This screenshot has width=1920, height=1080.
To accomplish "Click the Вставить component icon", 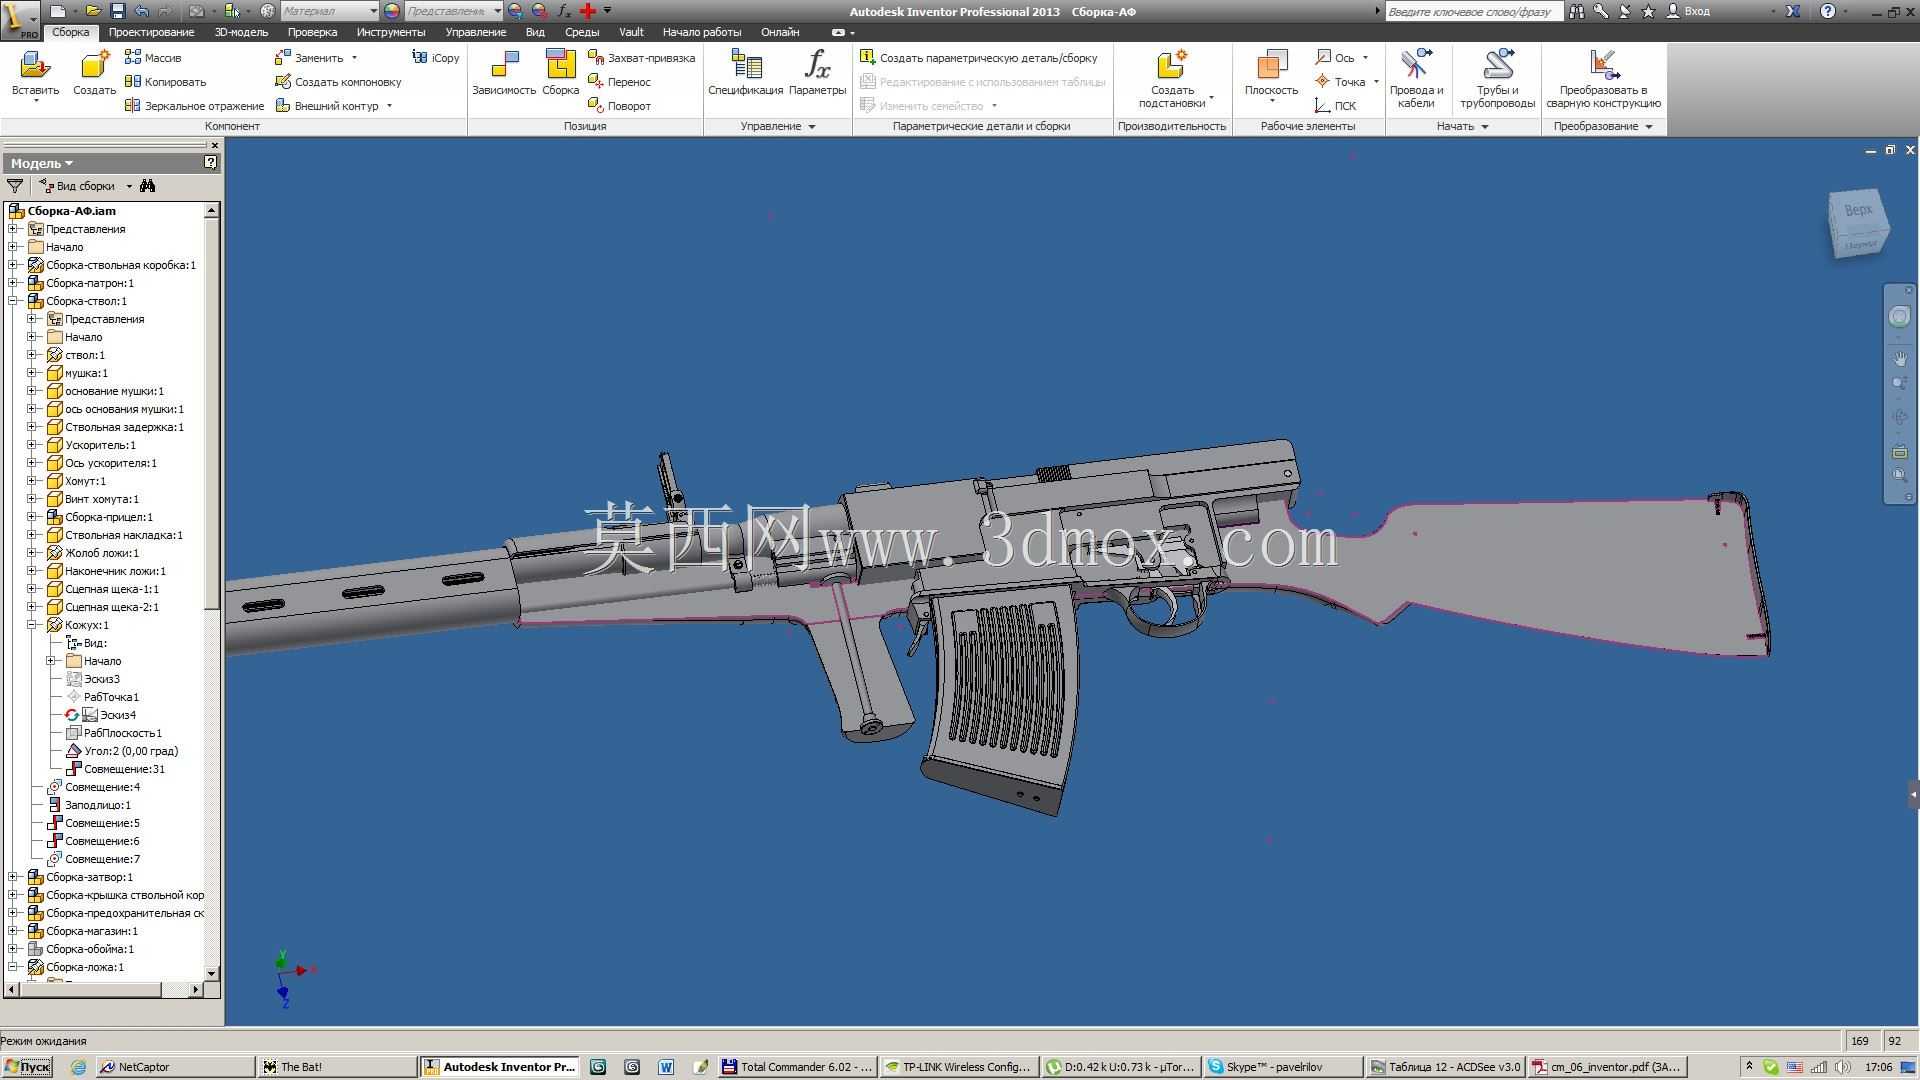I will [x=35, y=65].
